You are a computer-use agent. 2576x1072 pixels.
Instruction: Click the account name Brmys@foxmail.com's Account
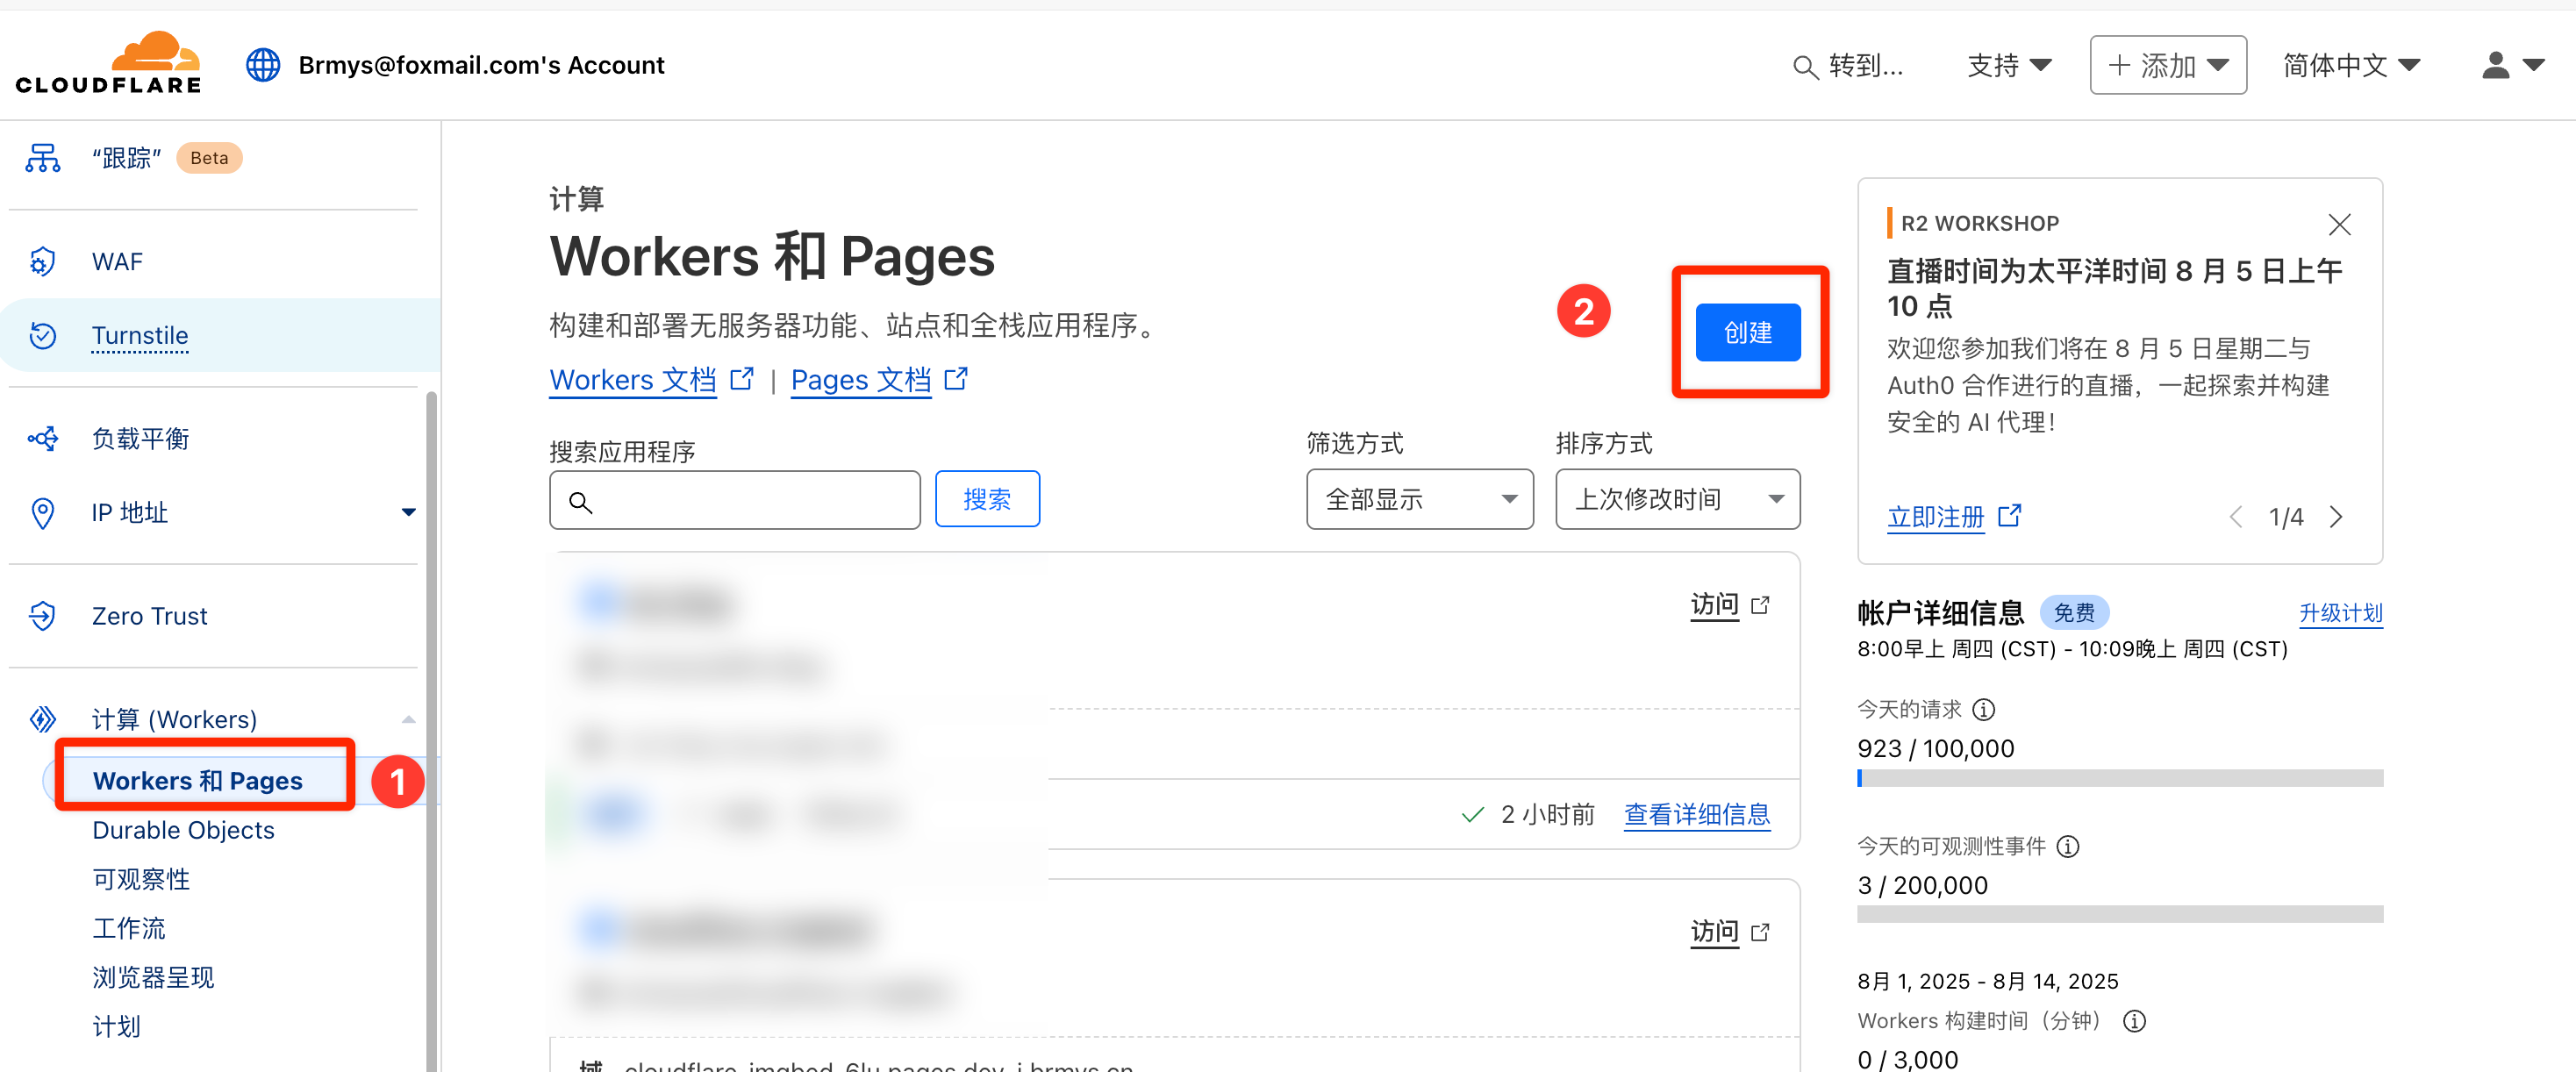tap(481, 65)
